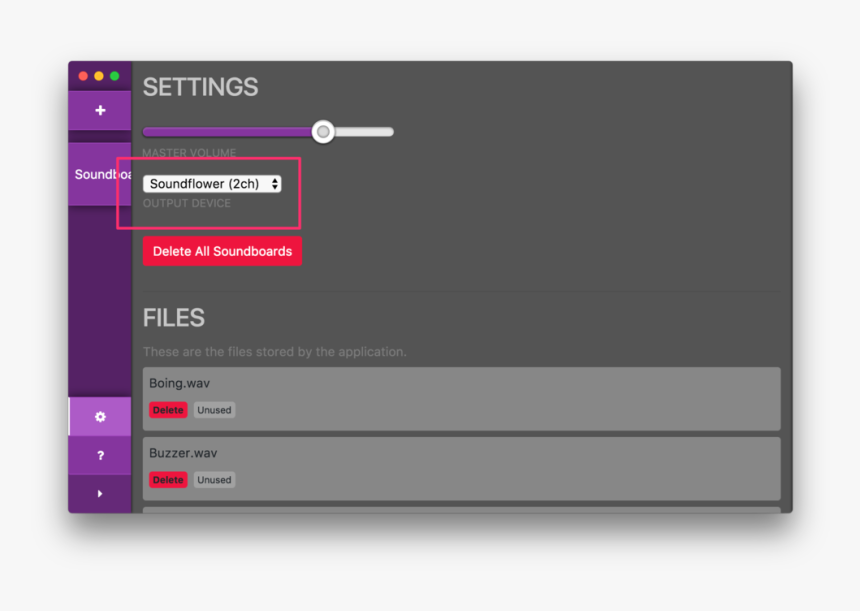Screen dimensions: 860x611
Task: Click the OUTPUT DEVICE label
Action: point(186,203)
